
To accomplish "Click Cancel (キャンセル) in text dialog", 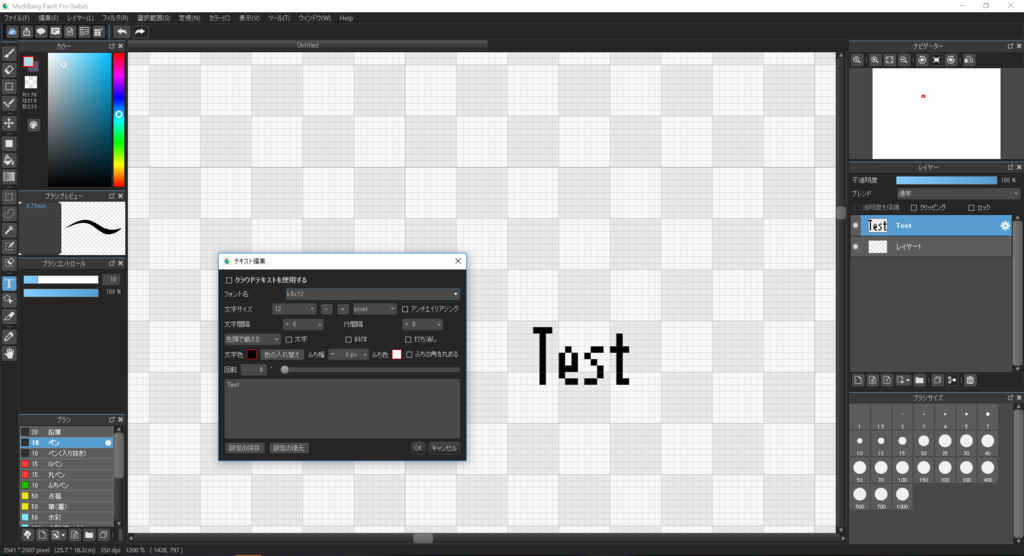I will pyautogui.click(x=444, y=448).
